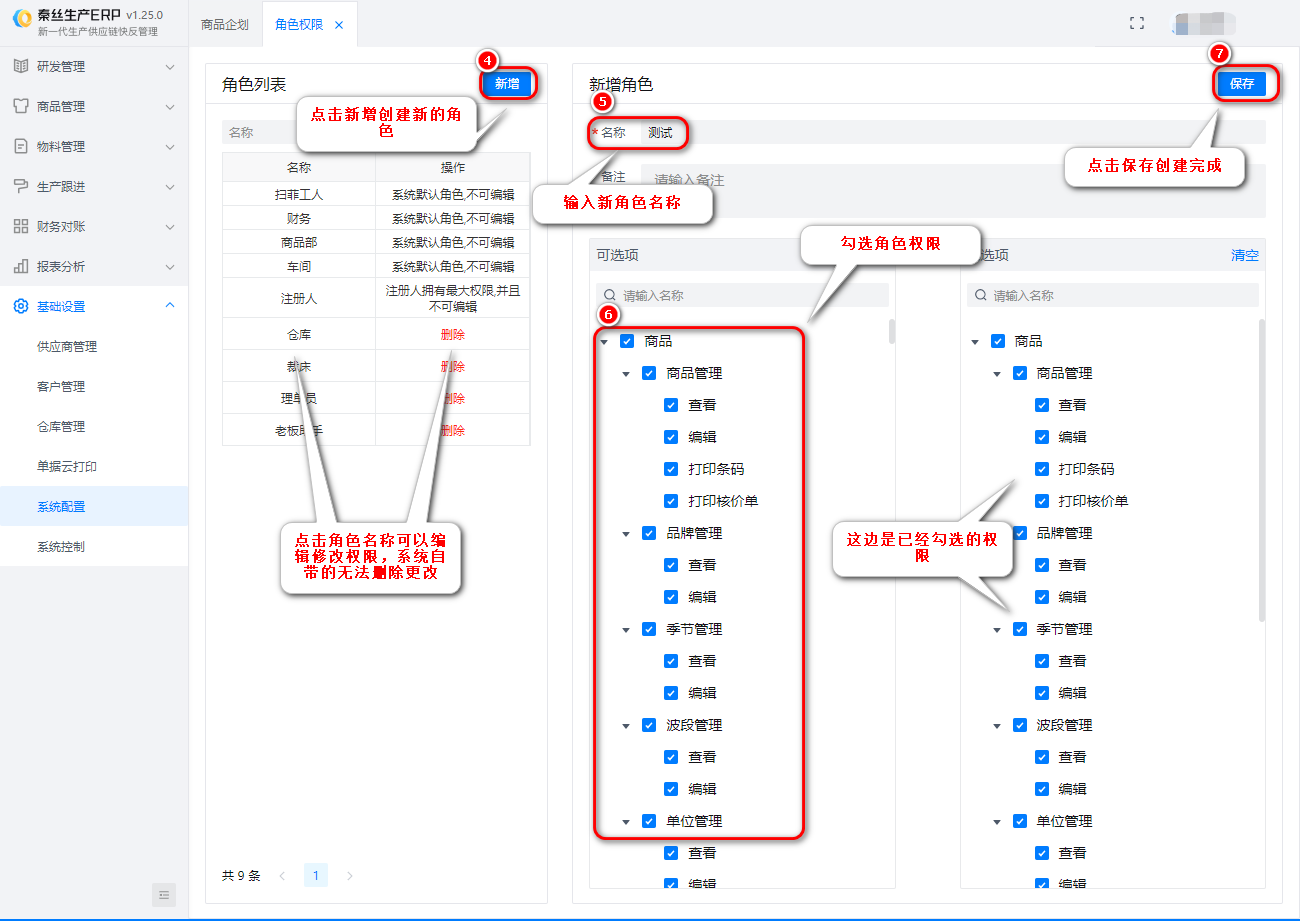1300x921 pixels.
Task: Toggle fullscreen mode icon in header
Action: pyautogui.click(x=1136, y=23)
